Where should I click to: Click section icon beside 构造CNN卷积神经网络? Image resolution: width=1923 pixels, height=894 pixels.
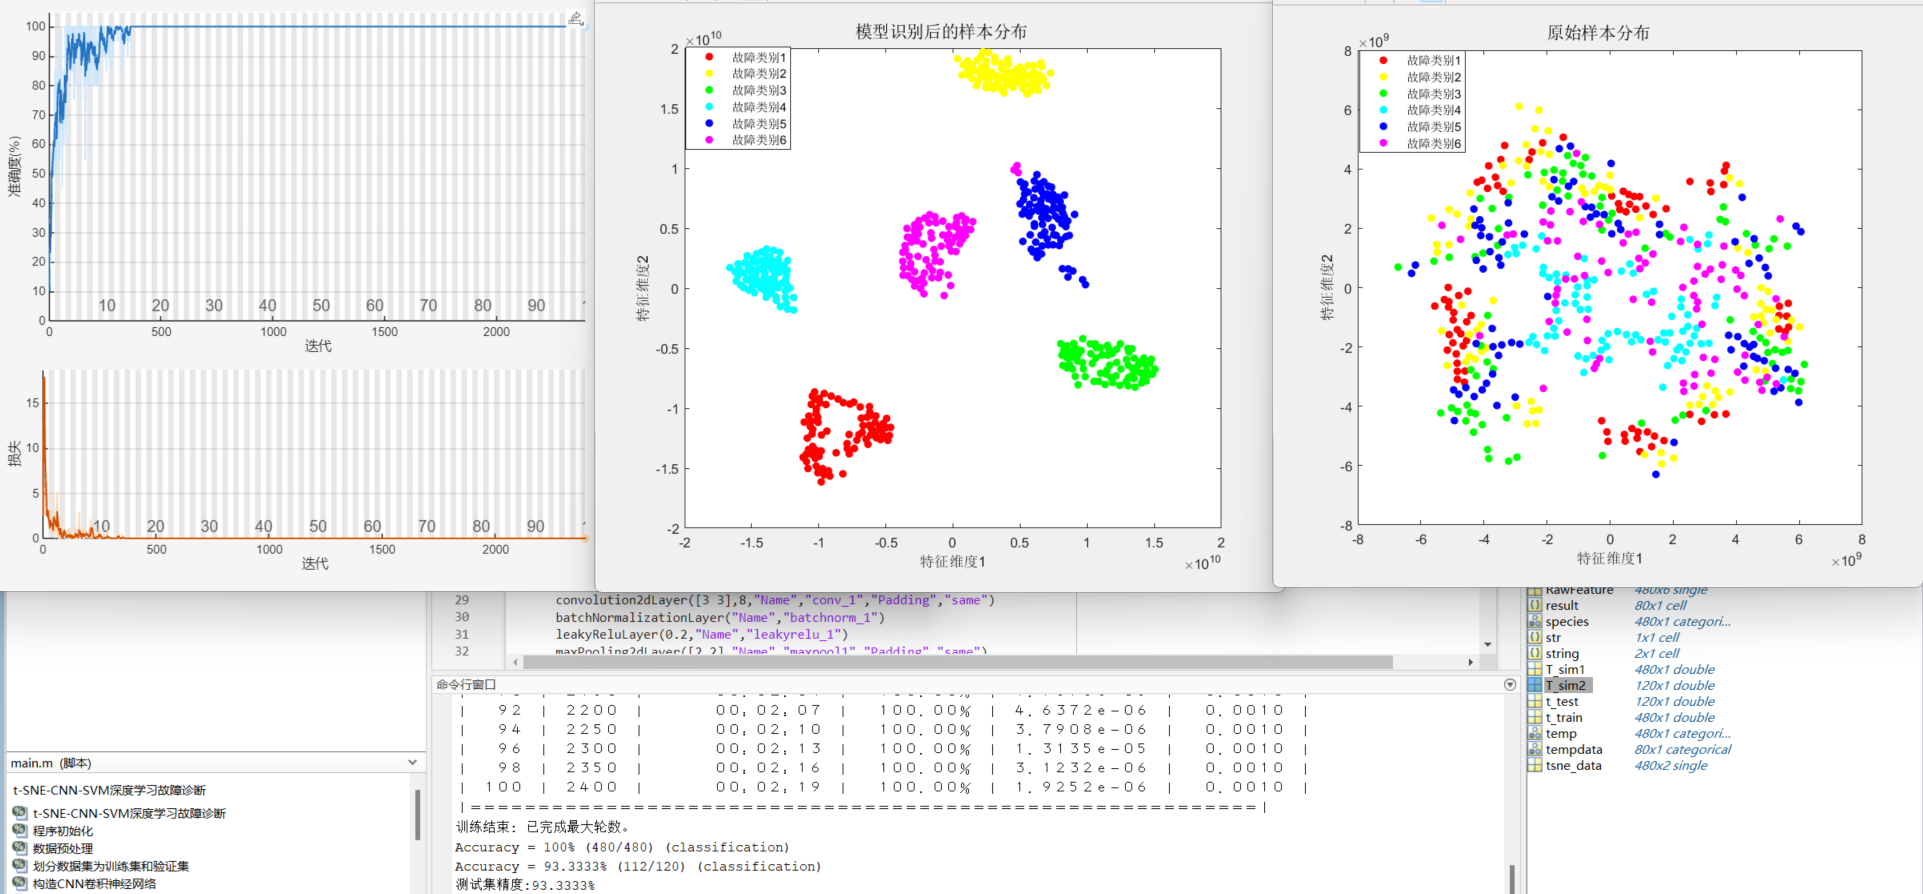(x=19, y=883)
